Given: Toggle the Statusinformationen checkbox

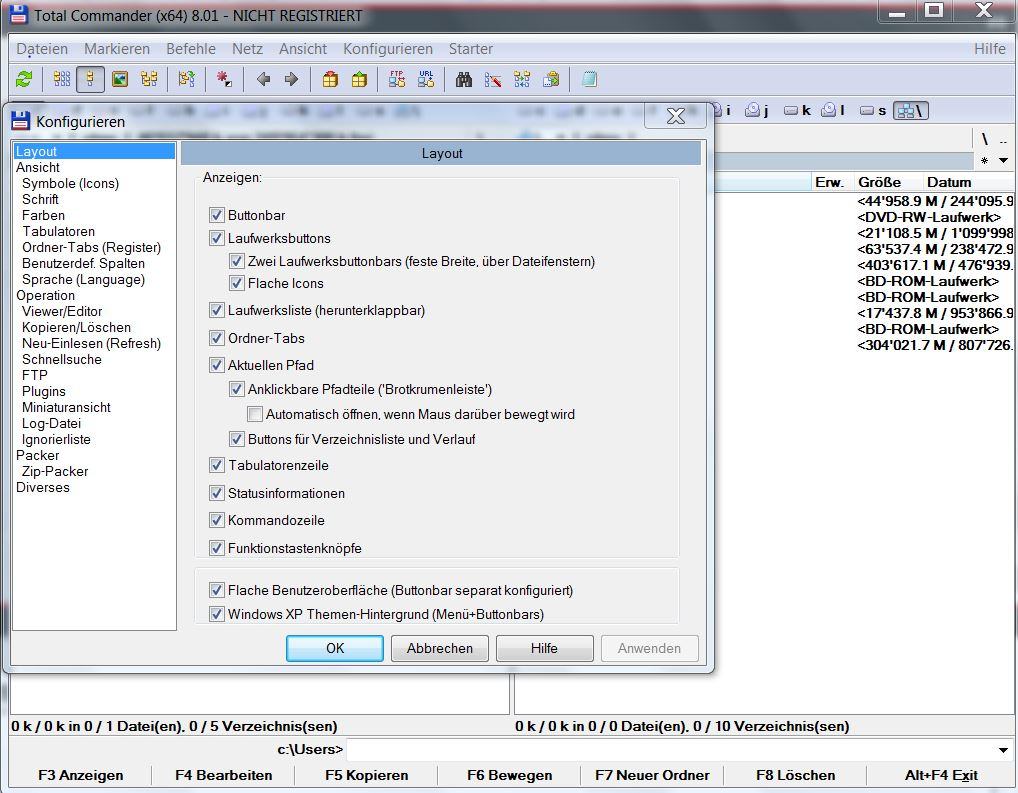Looking at the screenshot, I should pyautogui.click(x=217, y=494).
